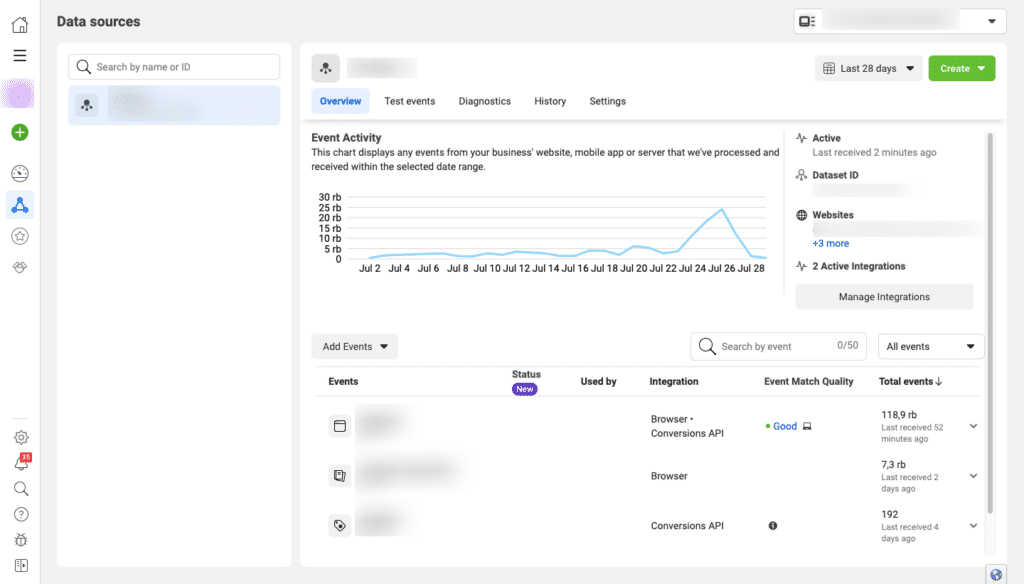This screenshot has width=1024, height=584.
Task: Open the All events filter dropdown
Action: (931, 347)
